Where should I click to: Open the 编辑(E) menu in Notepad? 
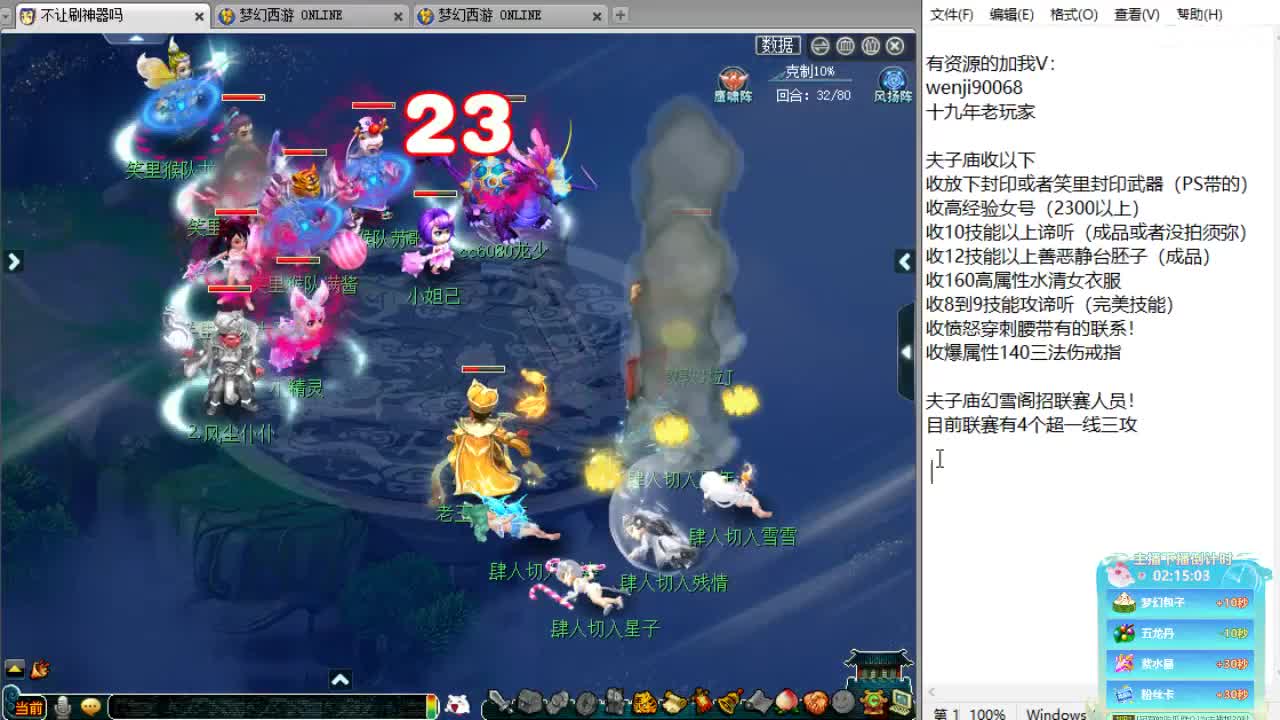[x=1011, y=14]
